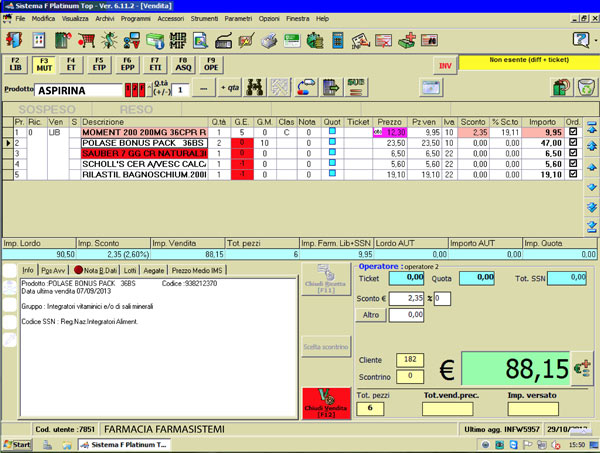The width and height of the screenshot is (600, 453).
Task: Click the yellow Non esente status bar
Action: [529, 63]
